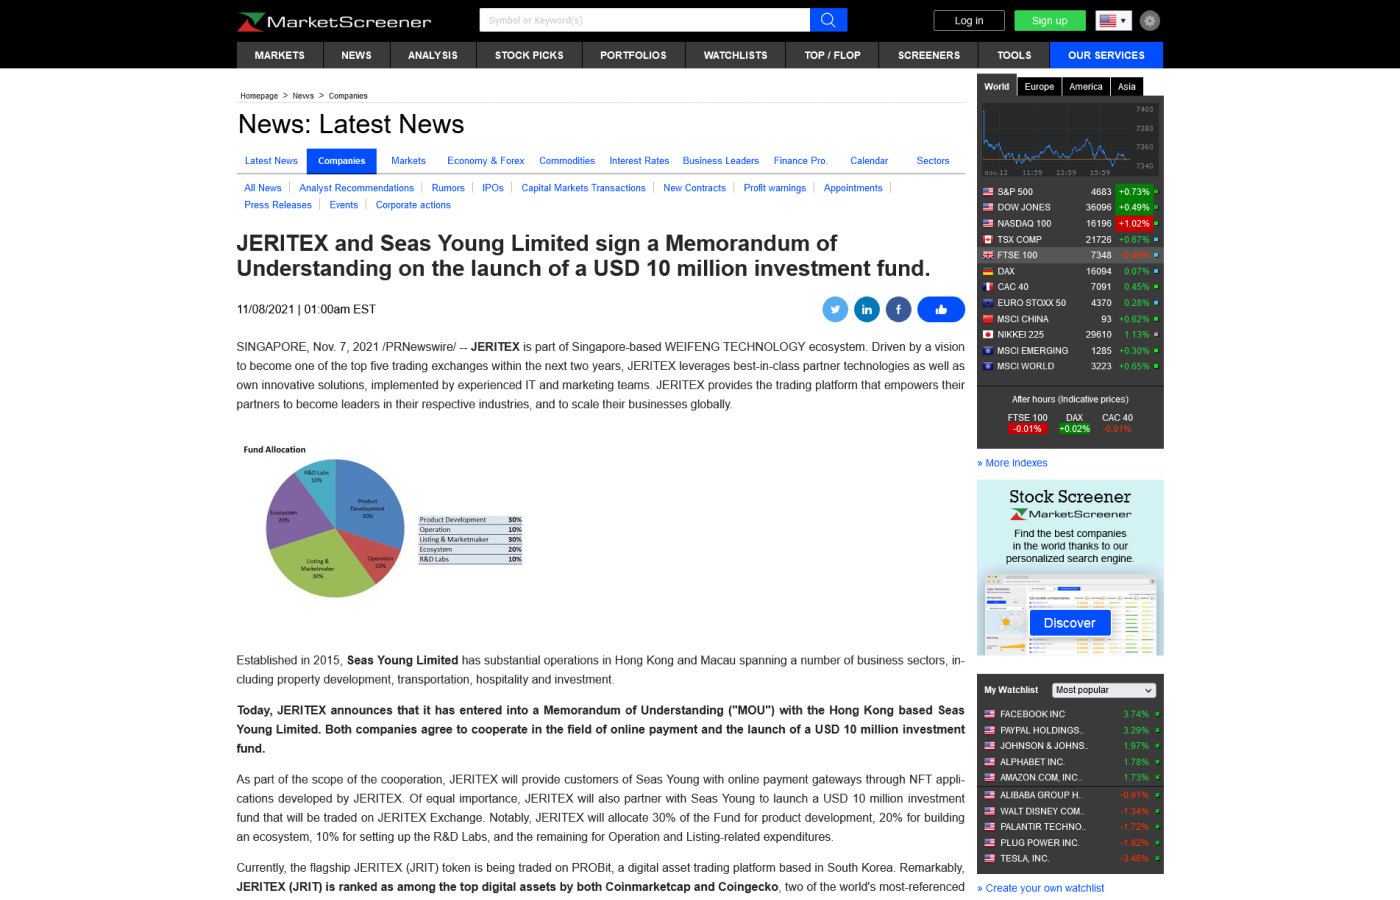This screenshot has width=1400, height=900.
Task: Select the Asia index tab
Action: click(1127, 87)
